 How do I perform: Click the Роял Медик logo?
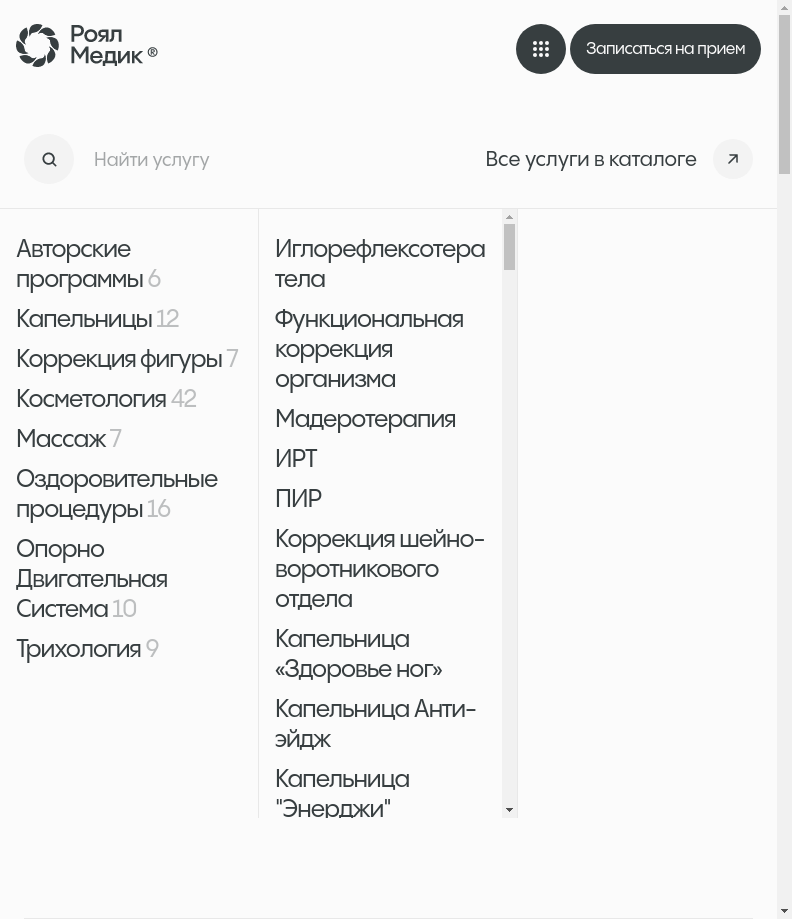point(87,46)
